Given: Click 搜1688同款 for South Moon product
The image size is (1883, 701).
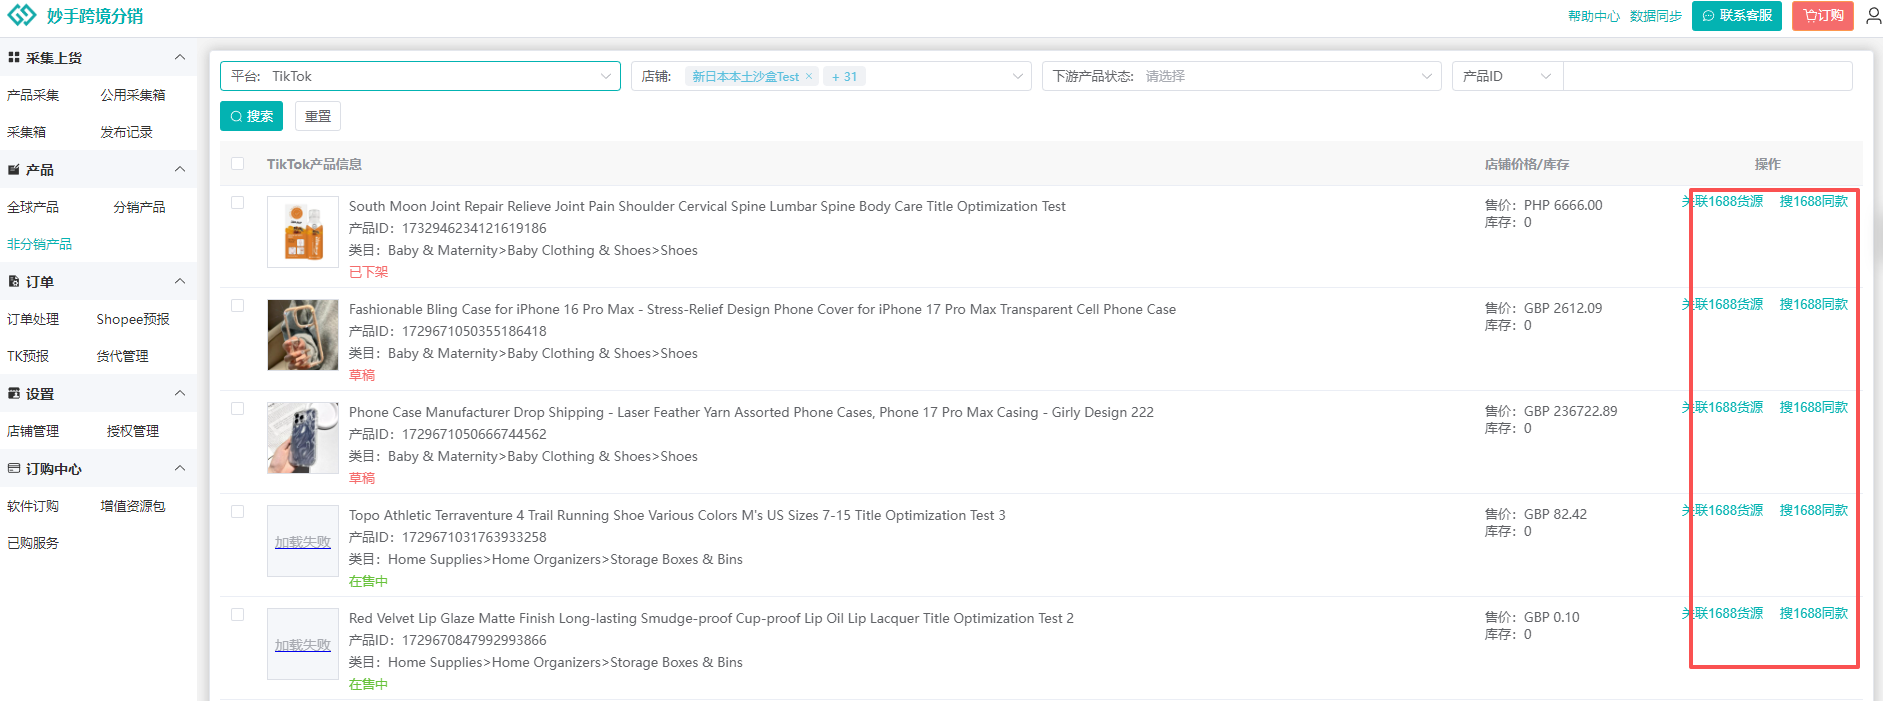Looking at the screenshot, I should coord(1814,202).
